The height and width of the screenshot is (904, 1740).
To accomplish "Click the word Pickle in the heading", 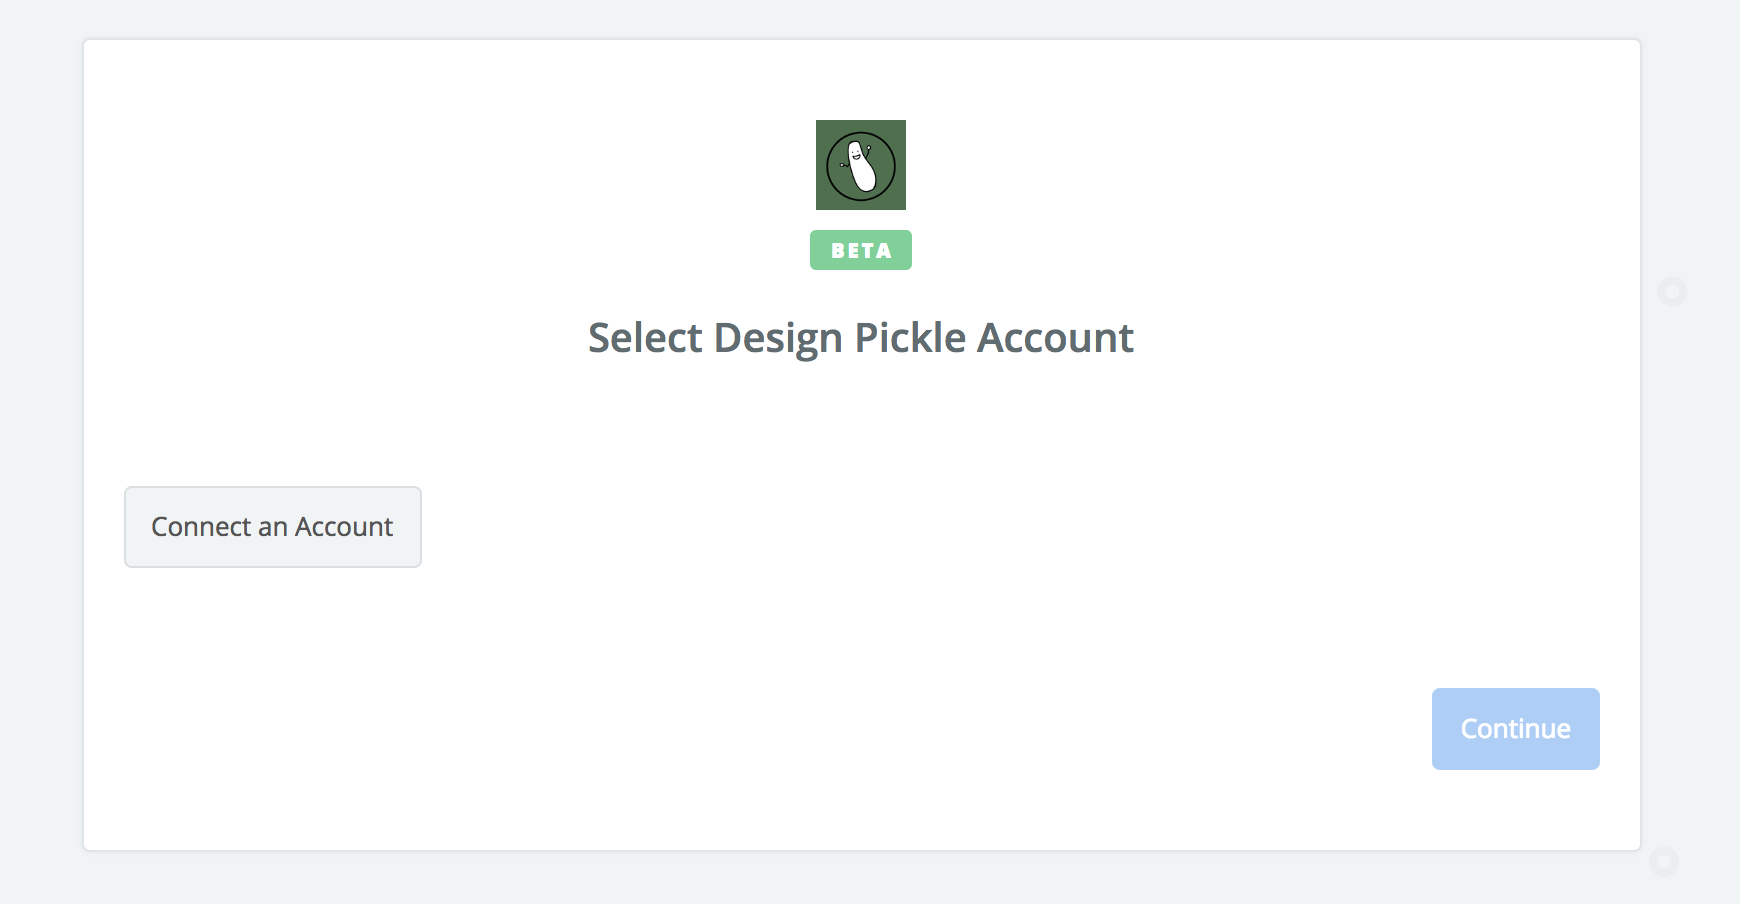I will pos(910,338).
